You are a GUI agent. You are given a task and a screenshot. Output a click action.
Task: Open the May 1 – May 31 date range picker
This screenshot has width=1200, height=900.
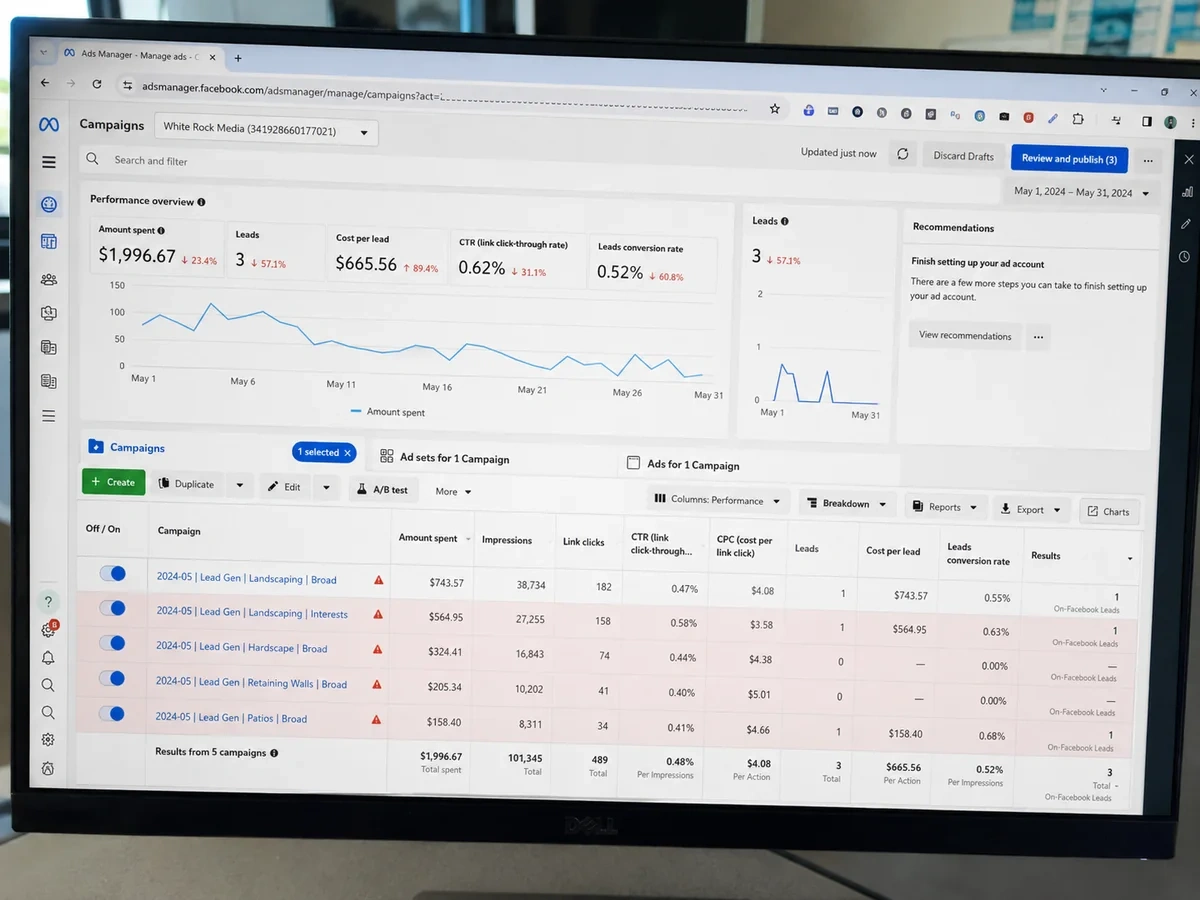pyautogui.click(x=1082, y=192)
